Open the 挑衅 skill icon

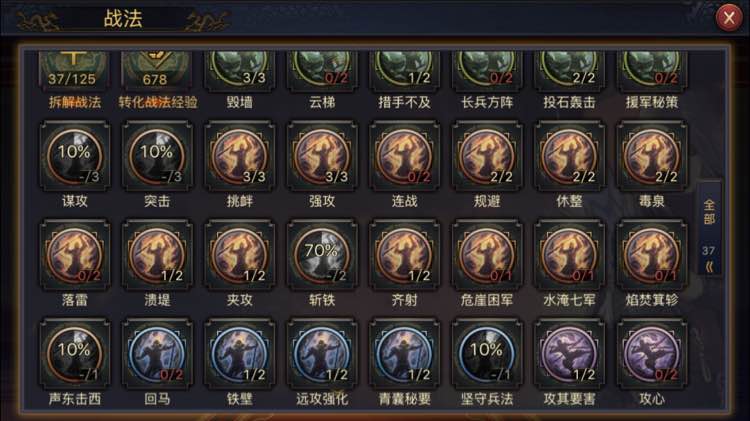coord(240,156)
